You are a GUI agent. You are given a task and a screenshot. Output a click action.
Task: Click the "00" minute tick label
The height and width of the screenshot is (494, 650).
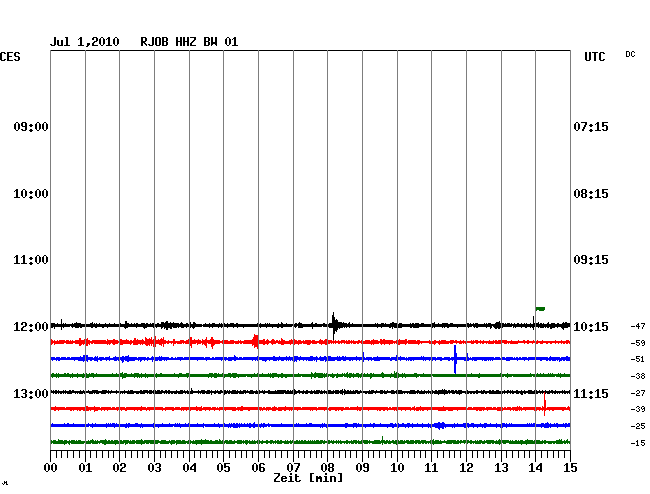point(51,468)
